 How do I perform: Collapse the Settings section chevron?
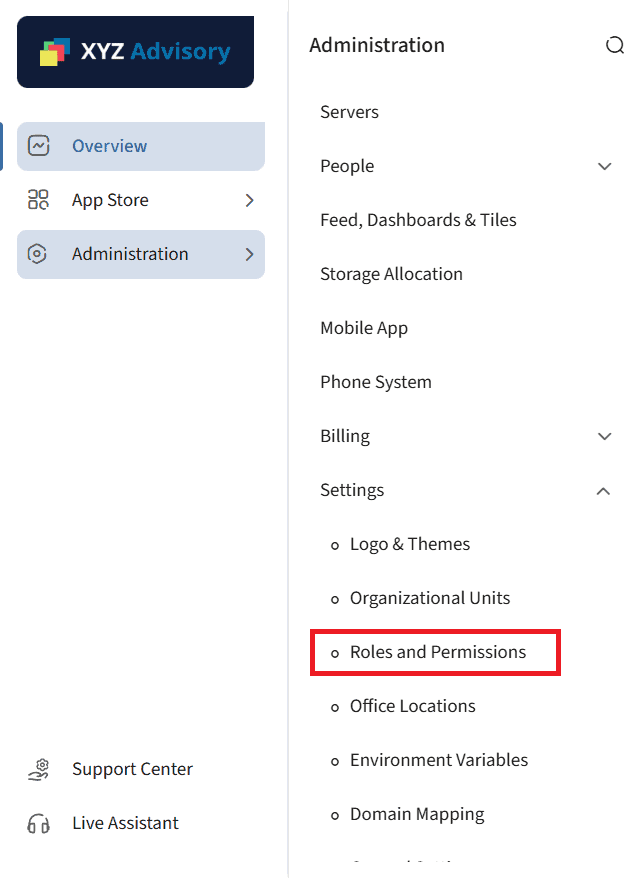tap(604, 490)
